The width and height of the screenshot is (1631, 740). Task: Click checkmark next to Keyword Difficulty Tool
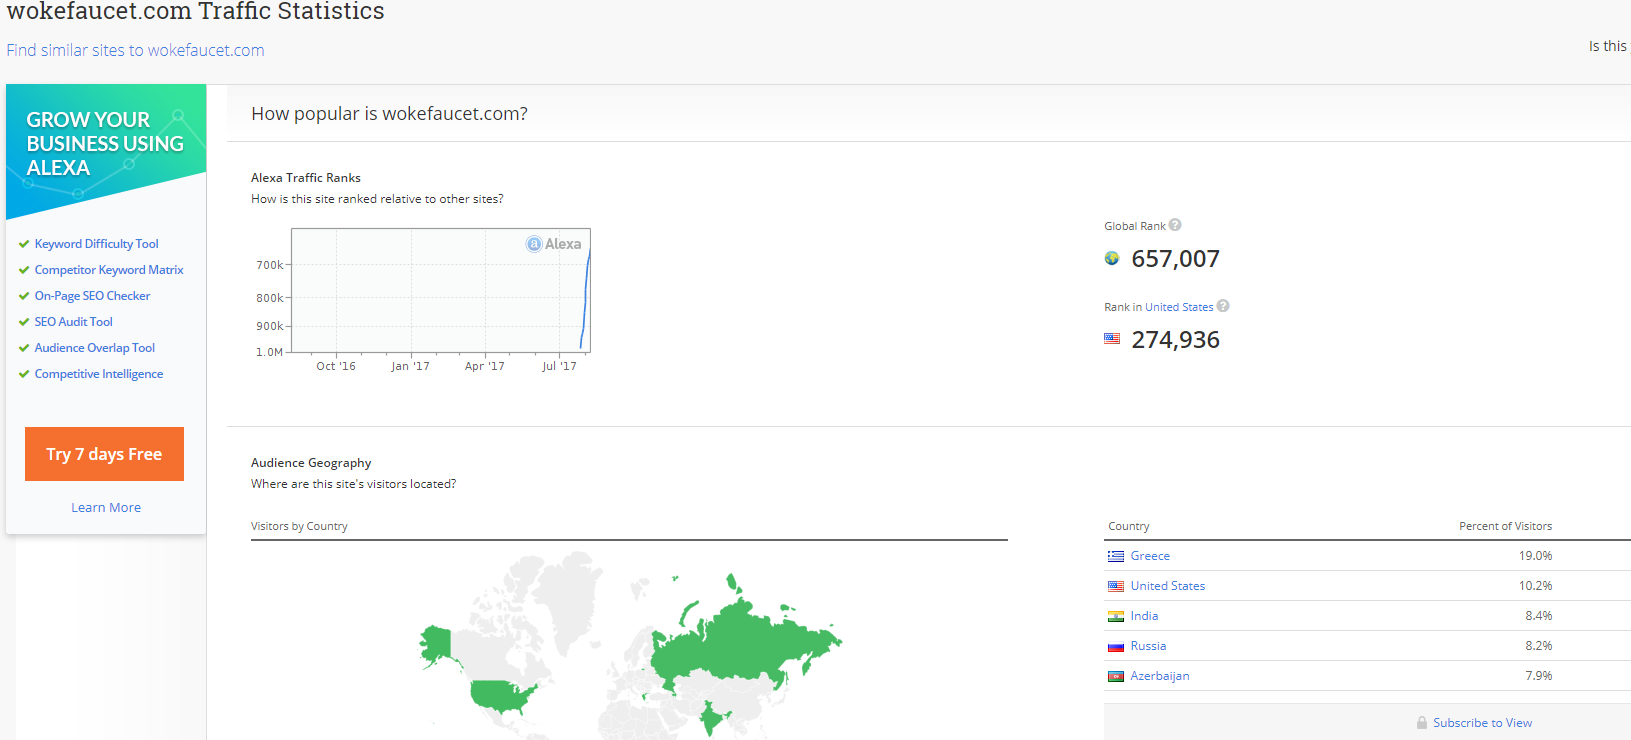click(24, 244)
